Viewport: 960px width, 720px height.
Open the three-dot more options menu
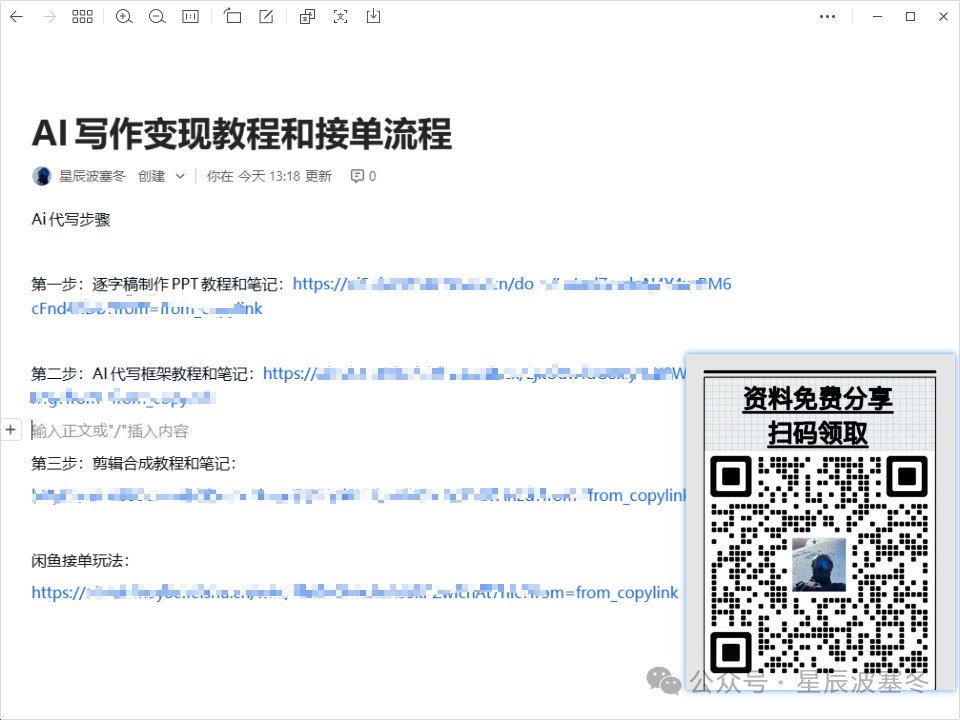click(x=827, y=17)
